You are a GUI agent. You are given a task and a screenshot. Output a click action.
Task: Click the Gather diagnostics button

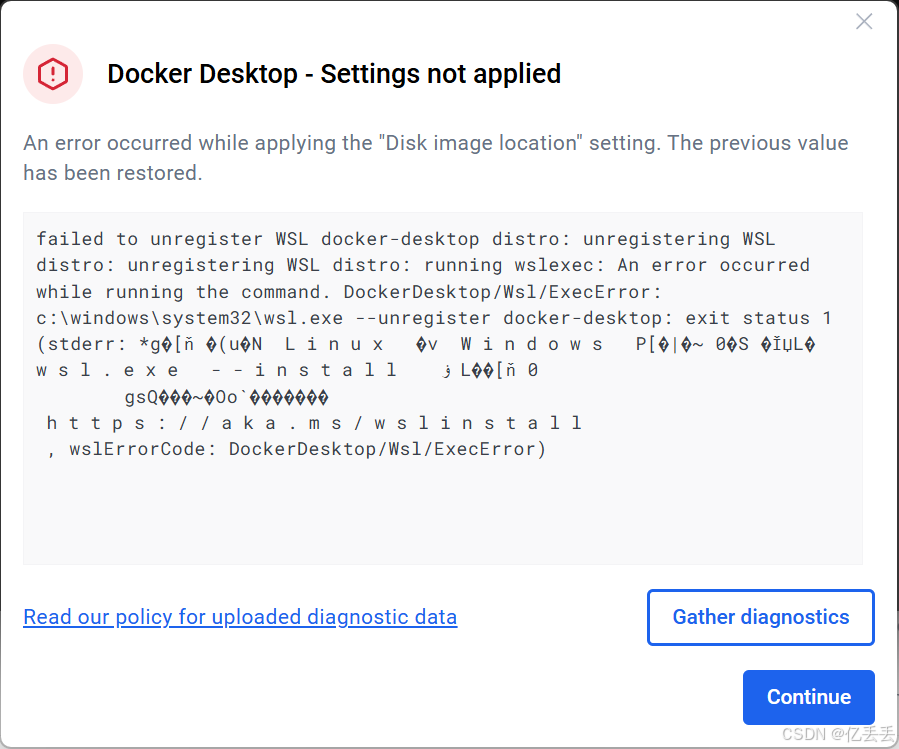(x=760, y=617)
